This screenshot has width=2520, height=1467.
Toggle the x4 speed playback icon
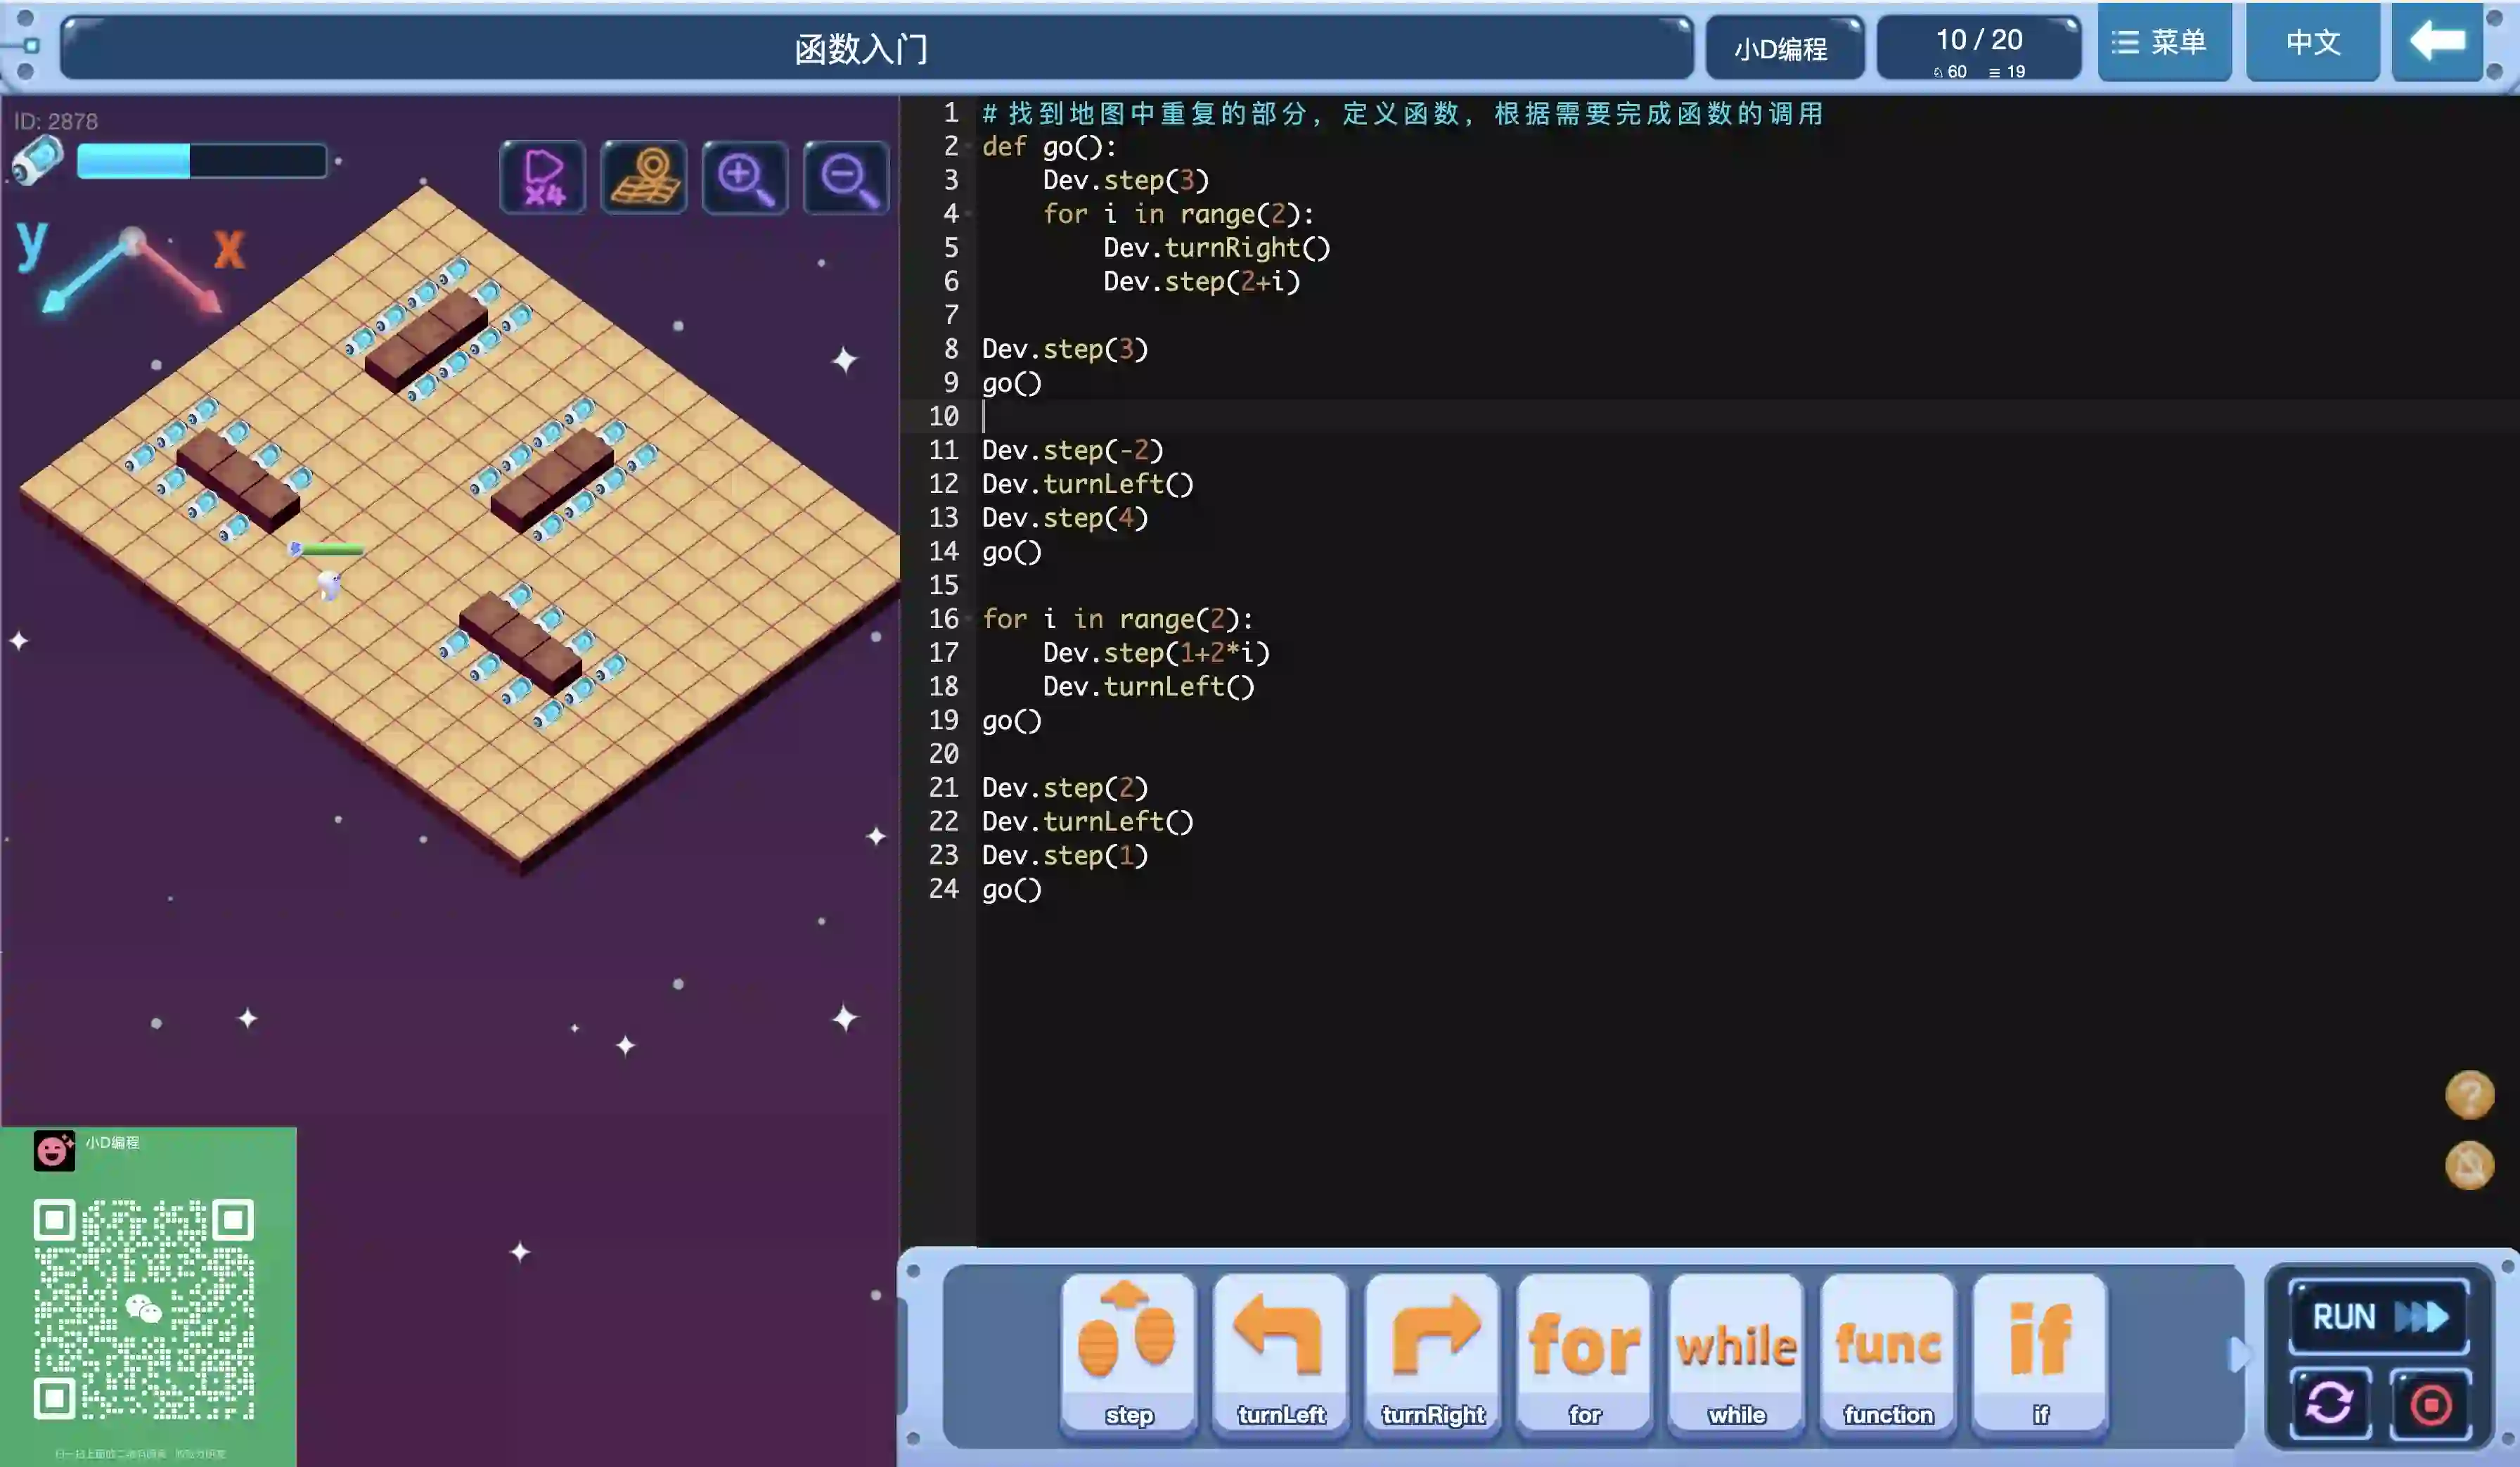543,178
